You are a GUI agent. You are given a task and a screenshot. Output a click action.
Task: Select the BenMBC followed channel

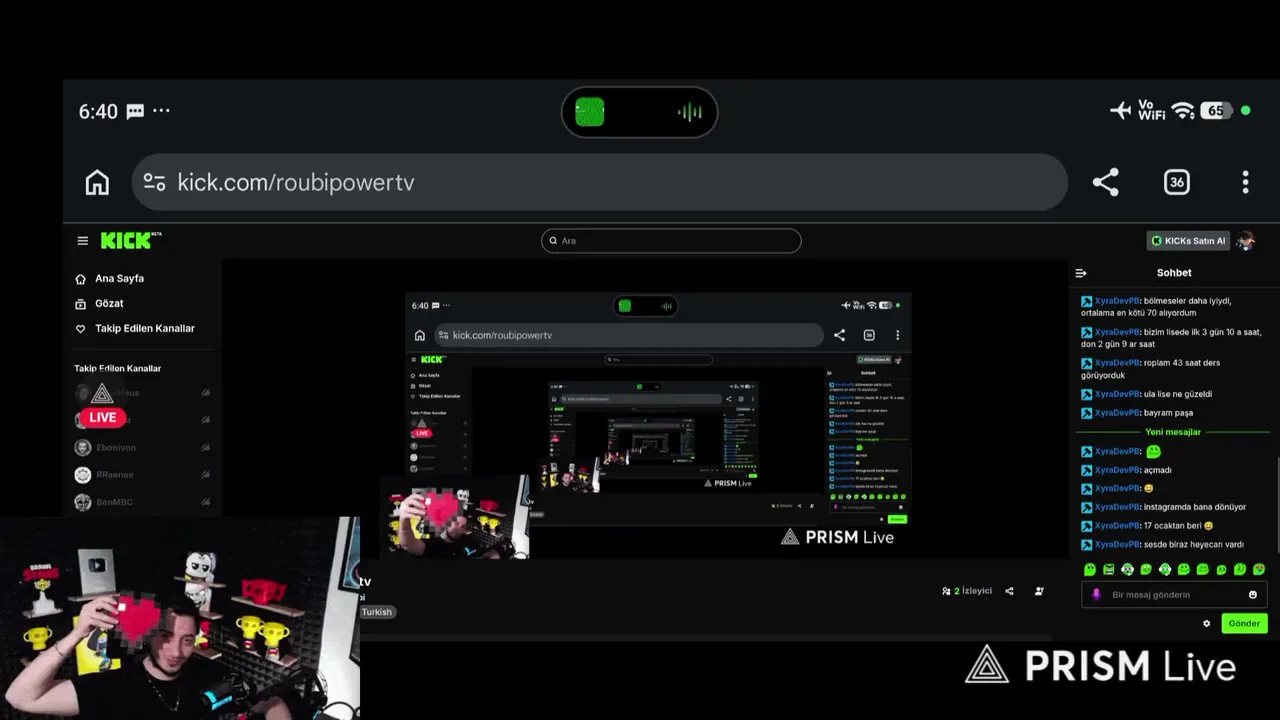point(143,502)
